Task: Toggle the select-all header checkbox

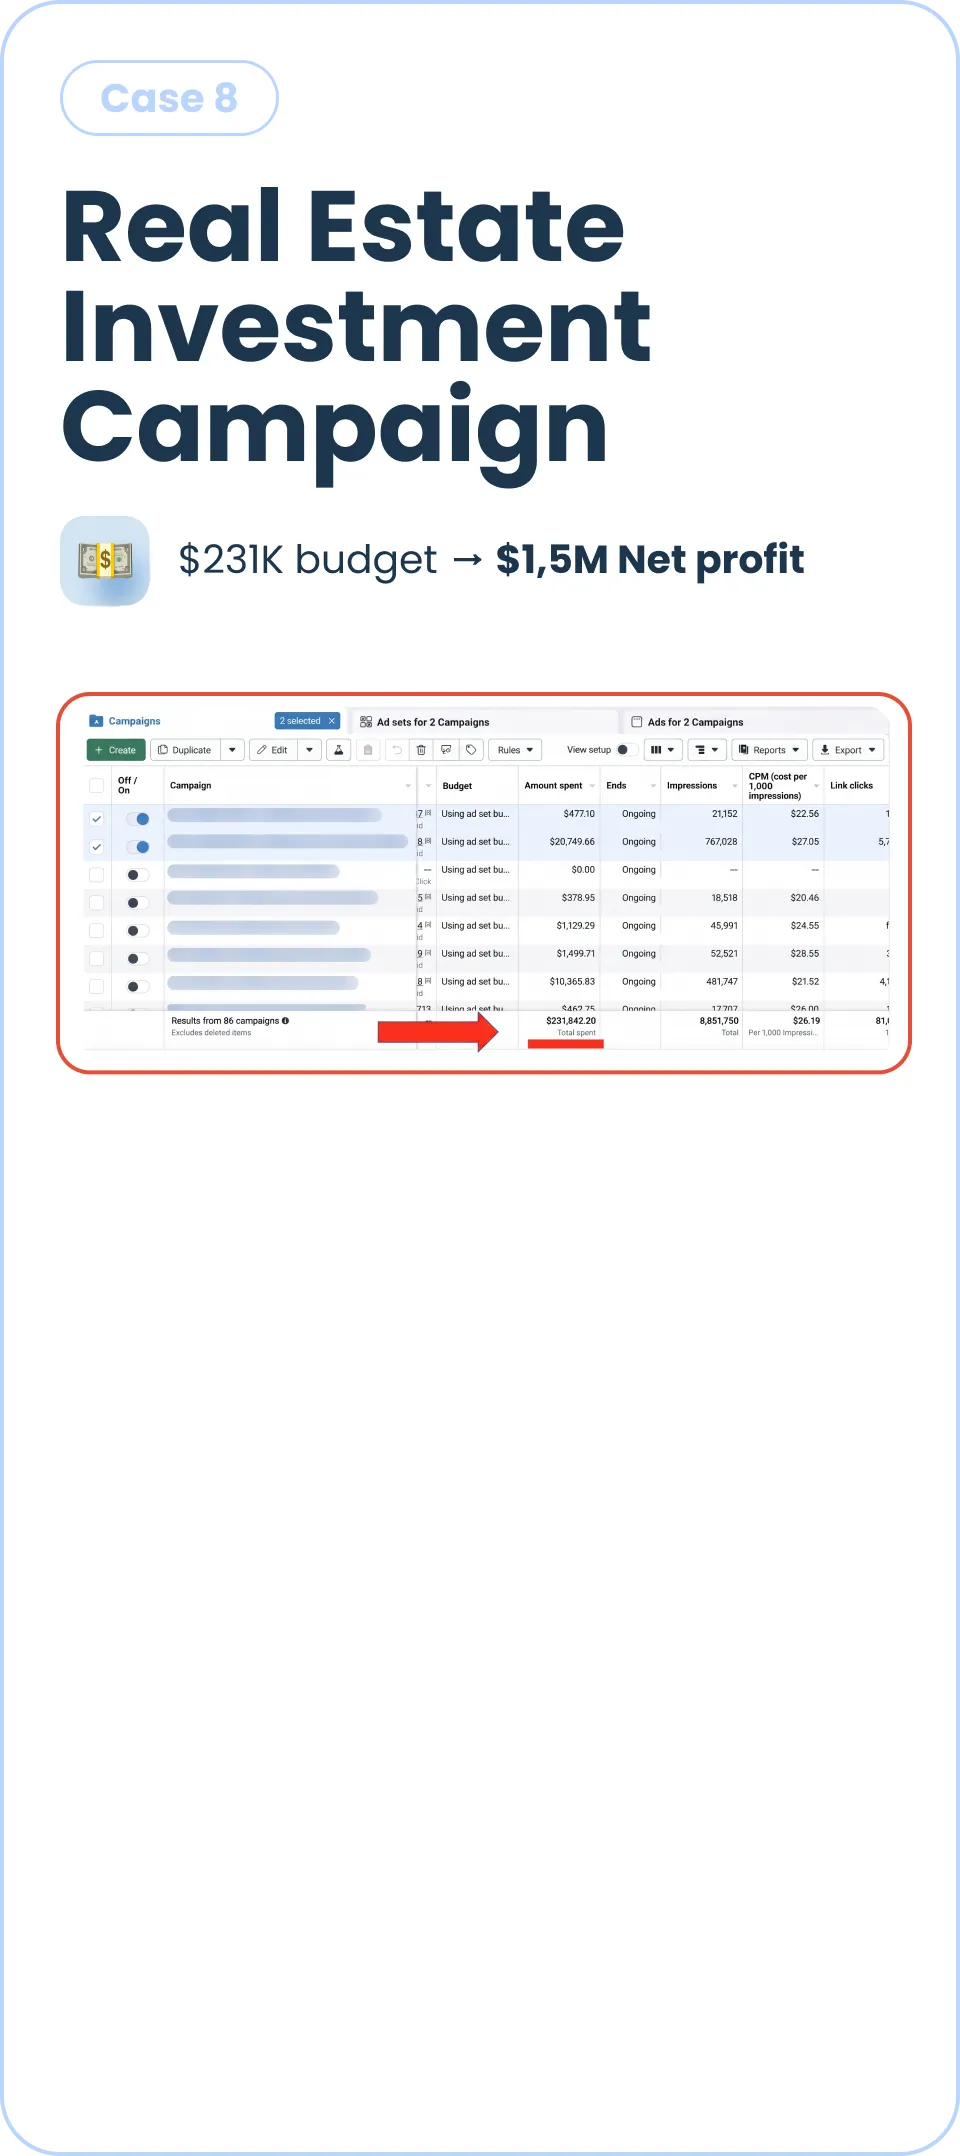Action: (97, 786)
